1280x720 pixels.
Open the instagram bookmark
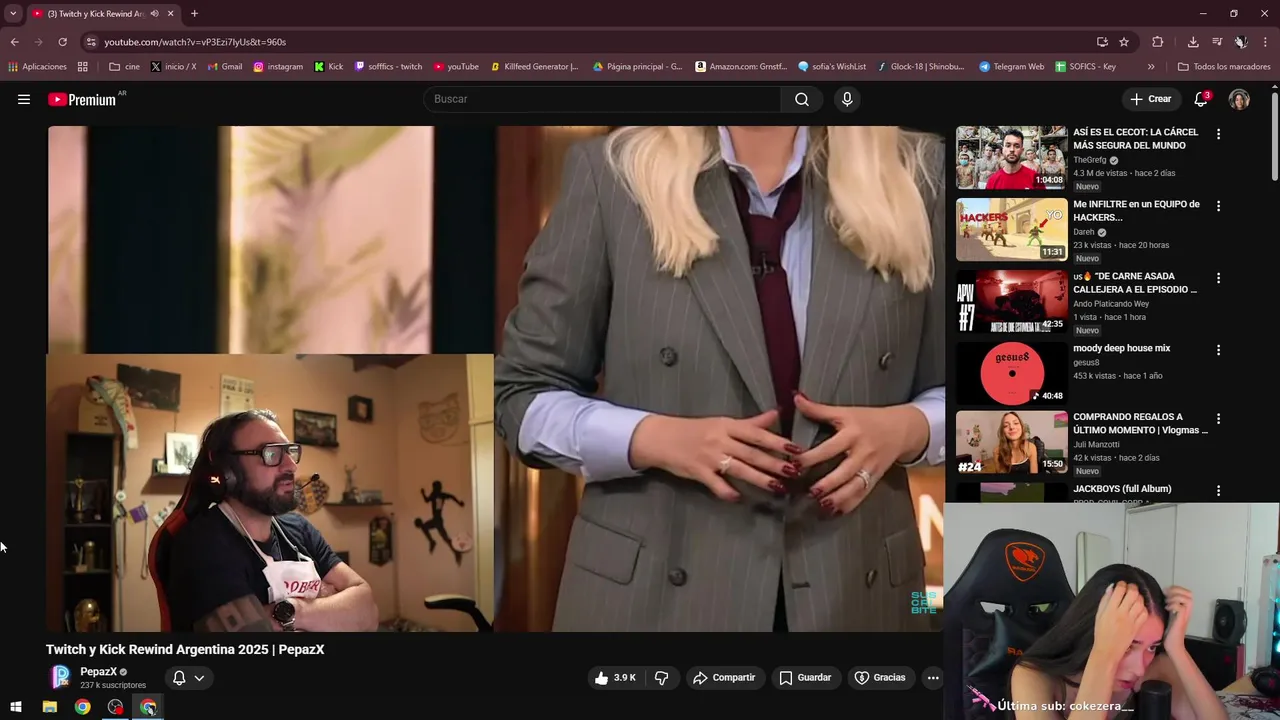(278, 67)
